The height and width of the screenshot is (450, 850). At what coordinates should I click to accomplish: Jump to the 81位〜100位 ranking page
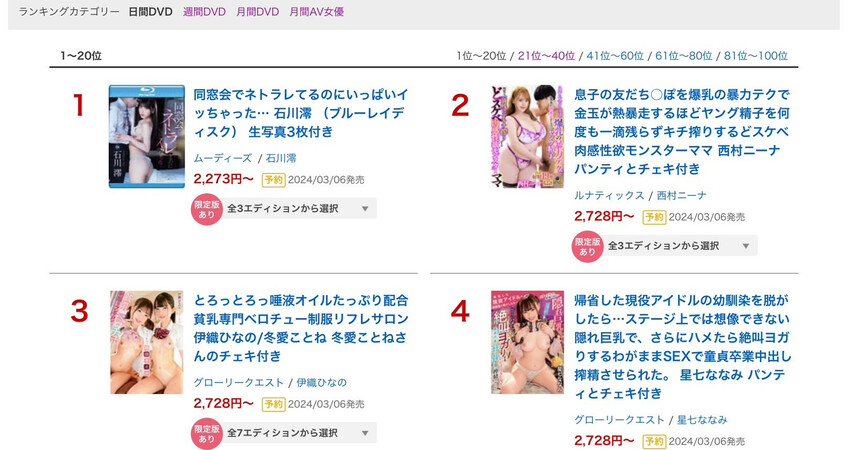point(756,56)
